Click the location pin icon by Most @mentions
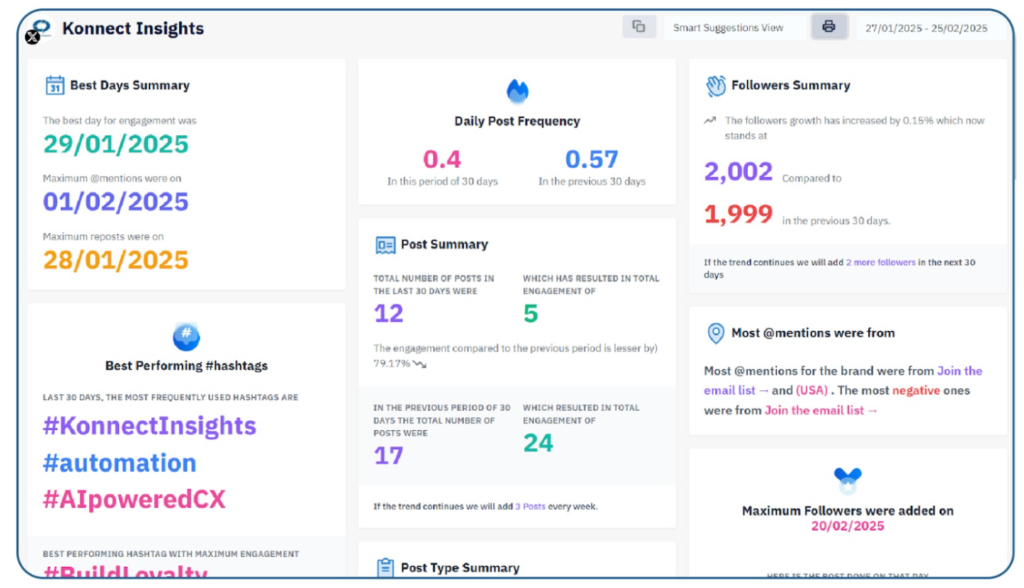Image resolution: width=1024 pixels, height=588 pixels. coord(716,333)
